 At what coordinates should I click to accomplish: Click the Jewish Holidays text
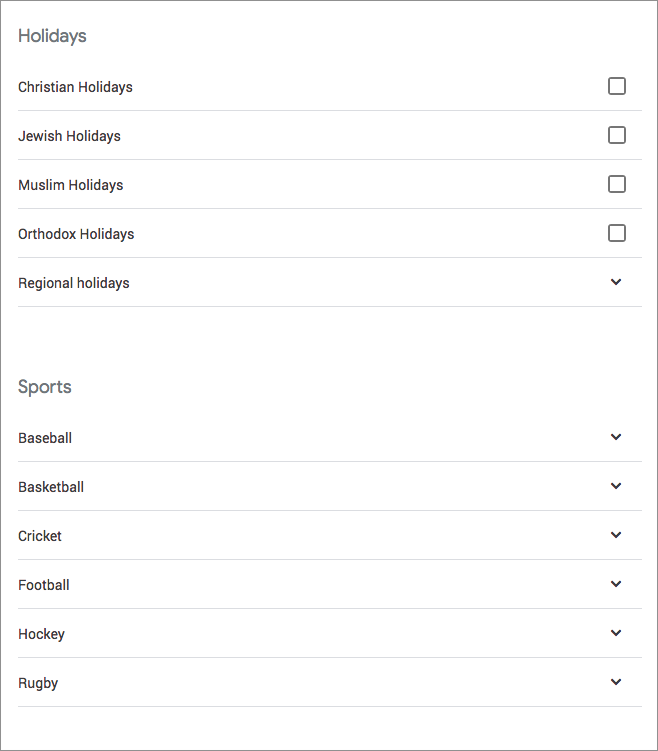point(69,136)
